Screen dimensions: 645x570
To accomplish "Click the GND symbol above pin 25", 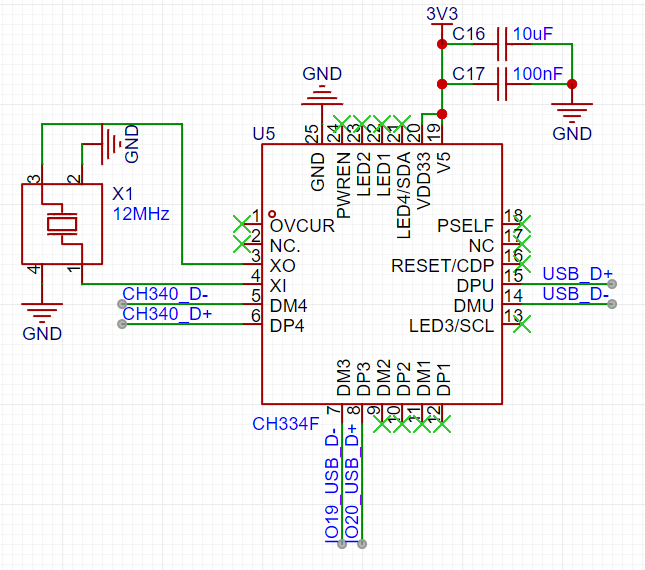I will (x=322, y=97).
